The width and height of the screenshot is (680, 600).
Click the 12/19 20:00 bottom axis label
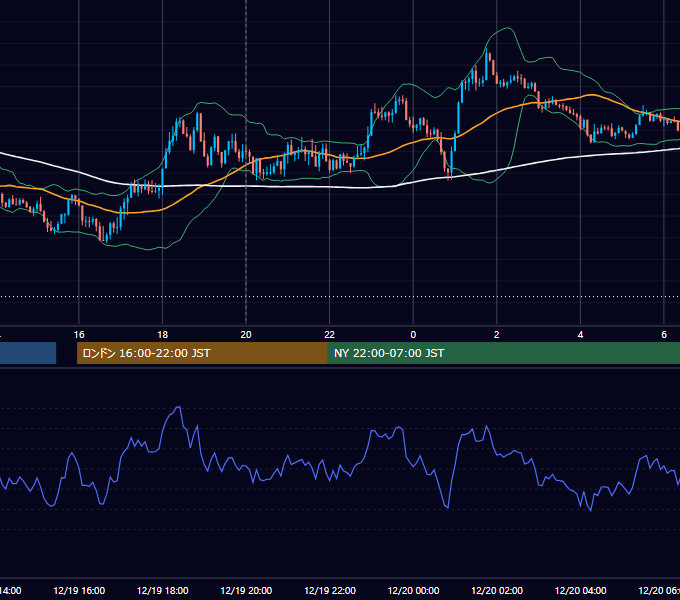coord(246,590)
